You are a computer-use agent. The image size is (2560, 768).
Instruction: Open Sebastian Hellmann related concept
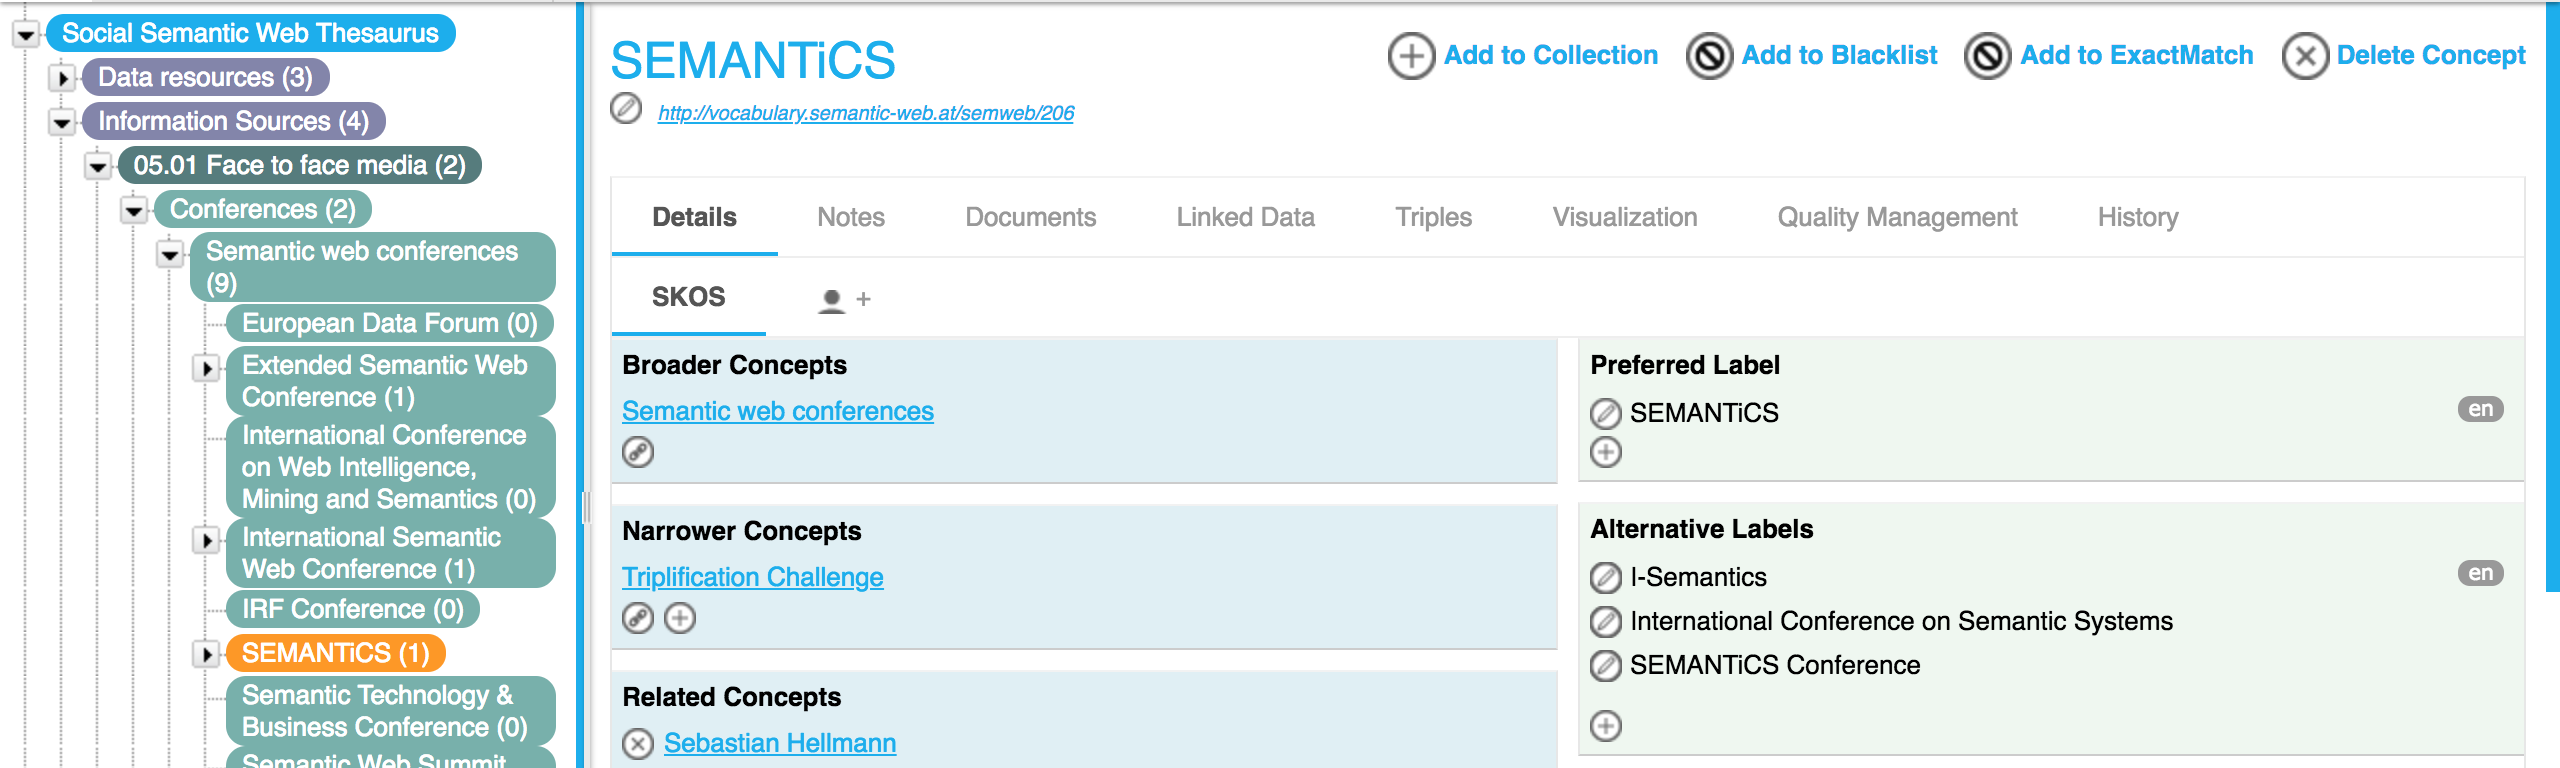[780, 743]
